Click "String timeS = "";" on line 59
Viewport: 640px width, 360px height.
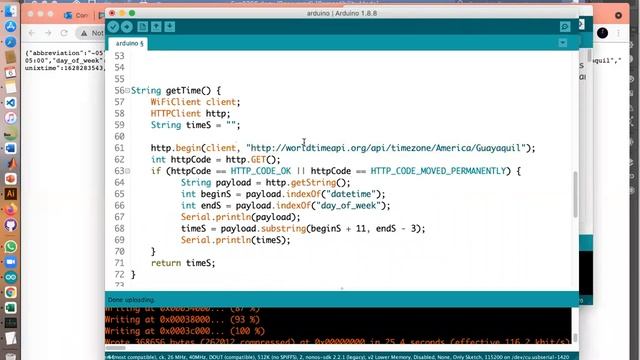tap(195, 125)
